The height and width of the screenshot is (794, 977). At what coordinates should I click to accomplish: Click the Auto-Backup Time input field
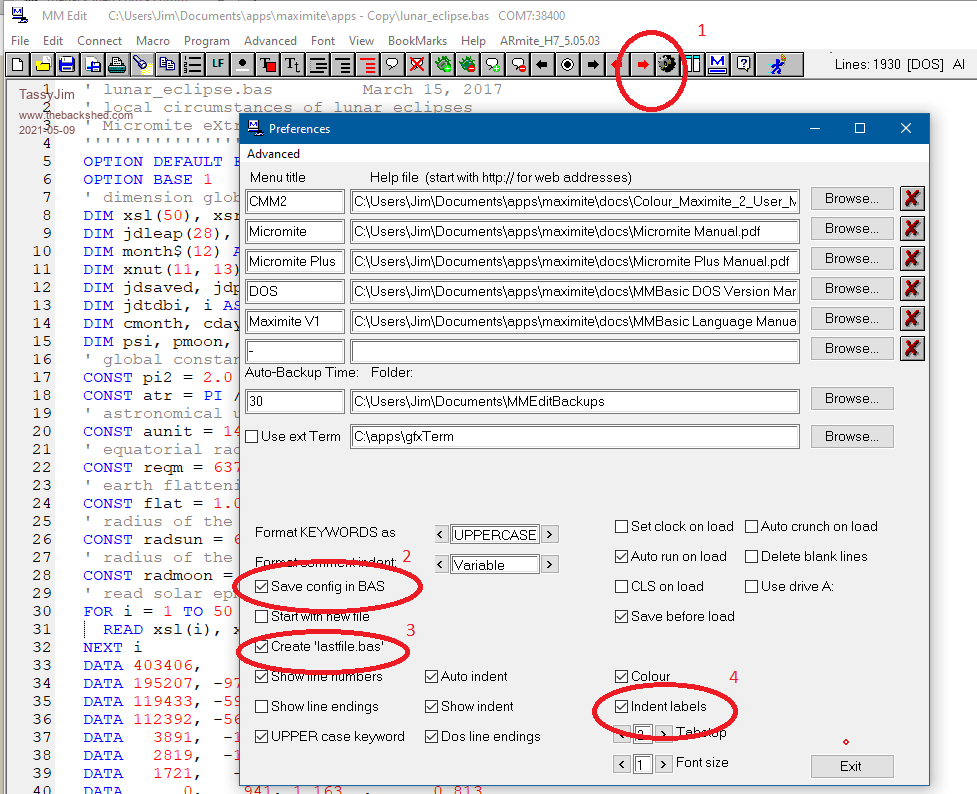tap(295, 402)
